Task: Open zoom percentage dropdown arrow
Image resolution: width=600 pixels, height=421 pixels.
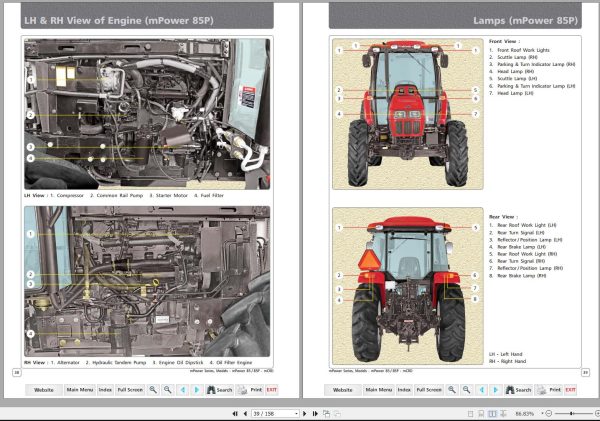Action: 542,413
